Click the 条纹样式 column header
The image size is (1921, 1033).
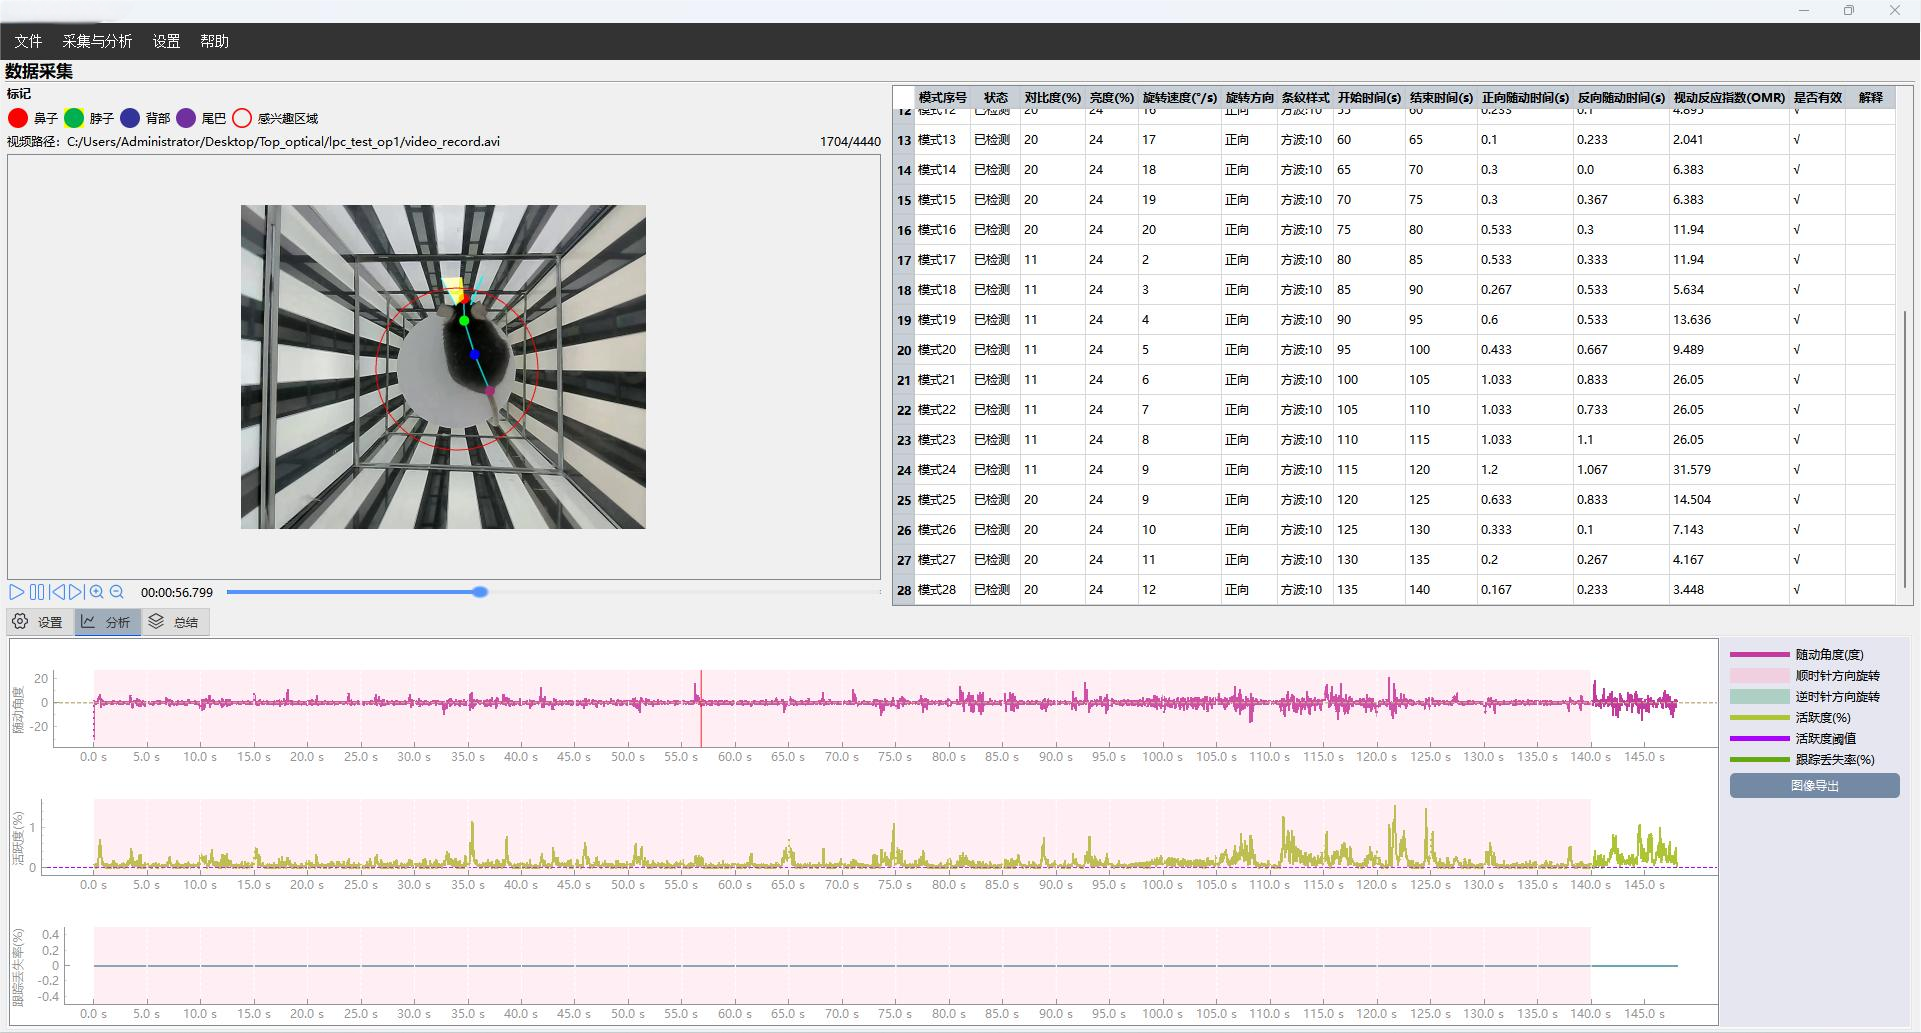coord(1305,98)
